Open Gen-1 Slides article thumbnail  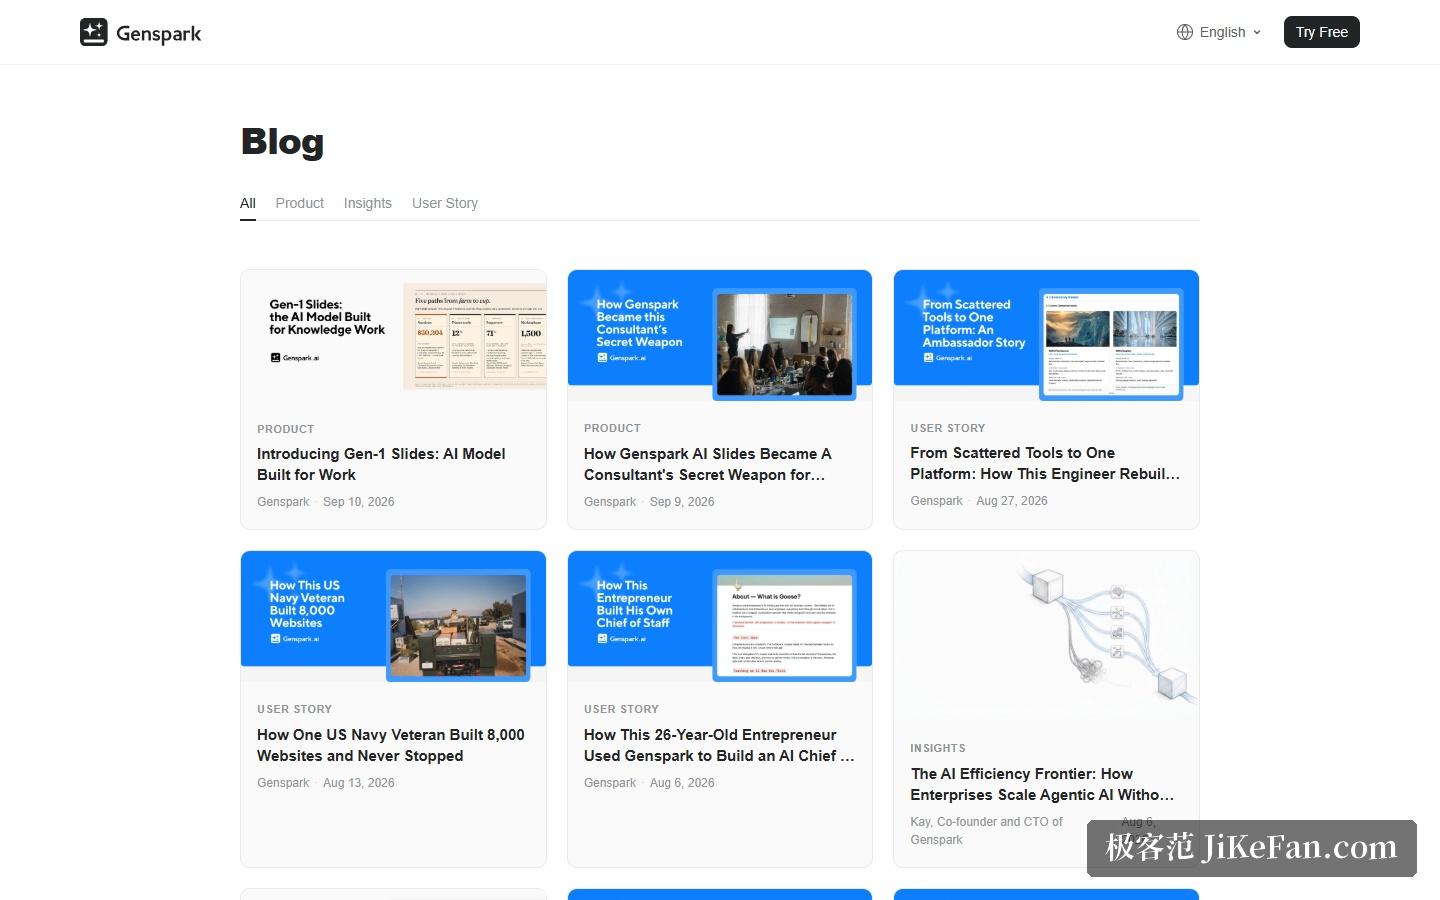pos(394,336)
